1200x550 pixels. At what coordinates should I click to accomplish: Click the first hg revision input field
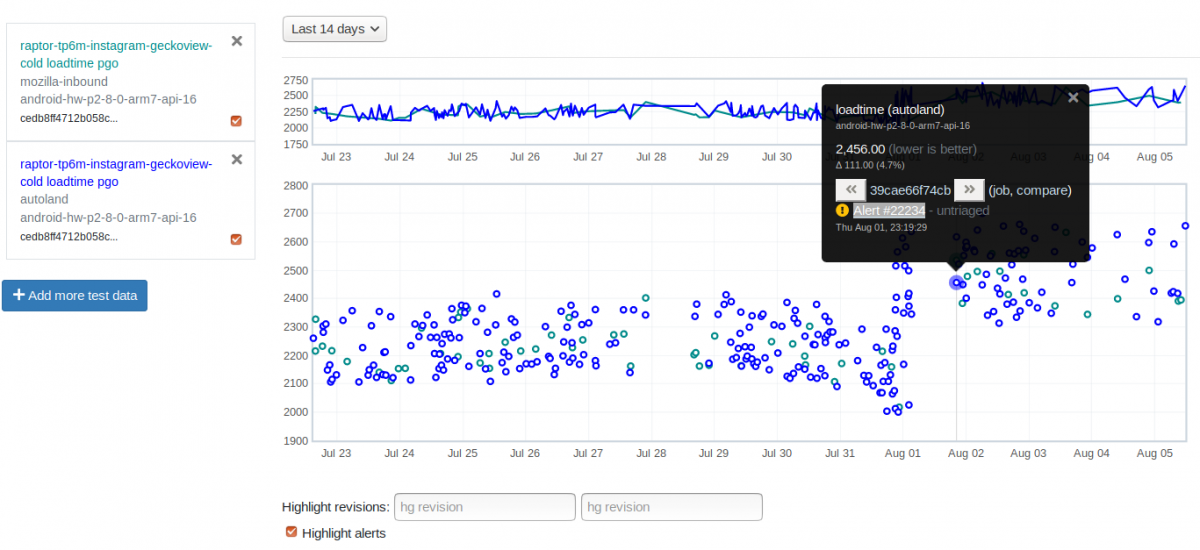click(485, 507)
